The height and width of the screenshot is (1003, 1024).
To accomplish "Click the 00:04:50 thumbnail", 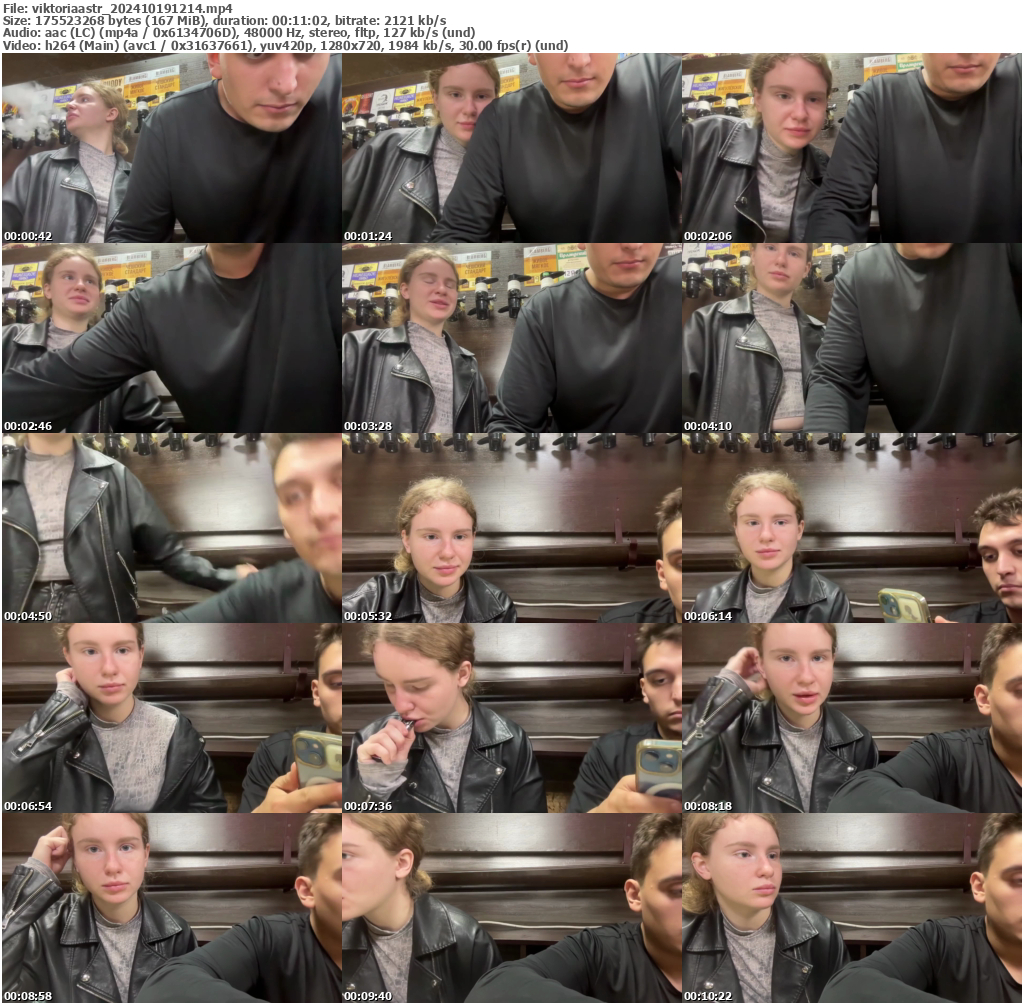I will 171,528.
